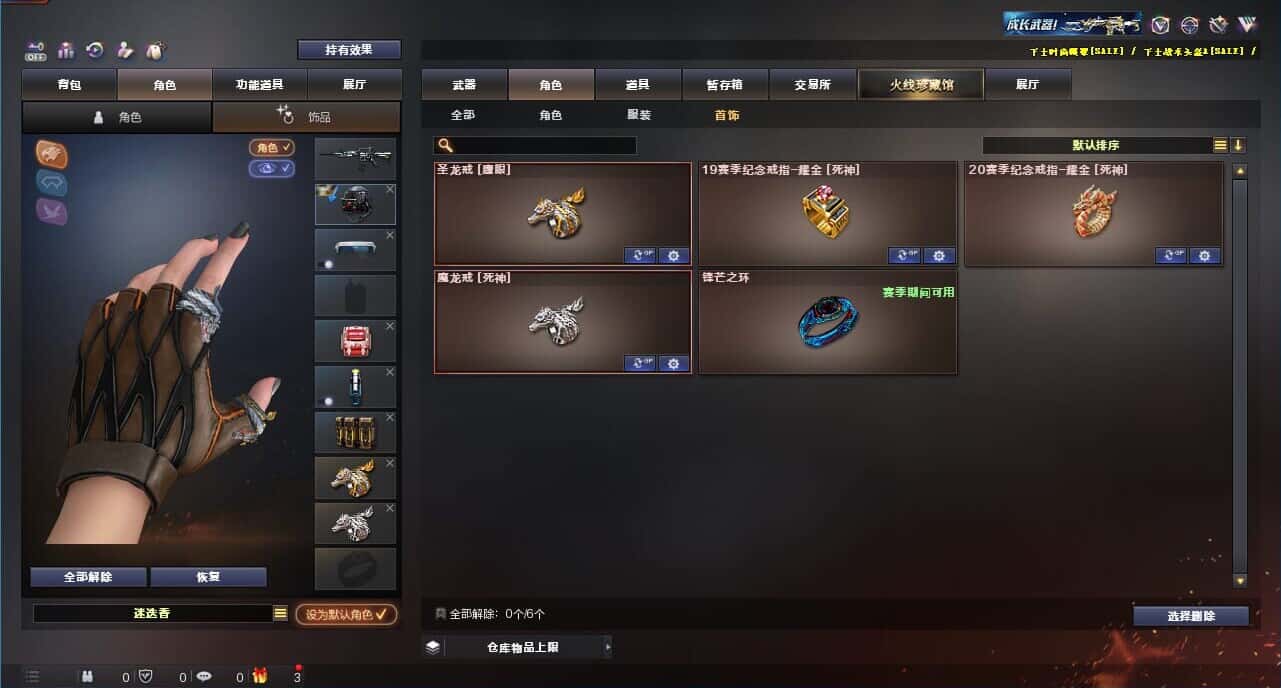Click the 全部解除 button
The image size is (1281, 688).
[x=88, y=577]
